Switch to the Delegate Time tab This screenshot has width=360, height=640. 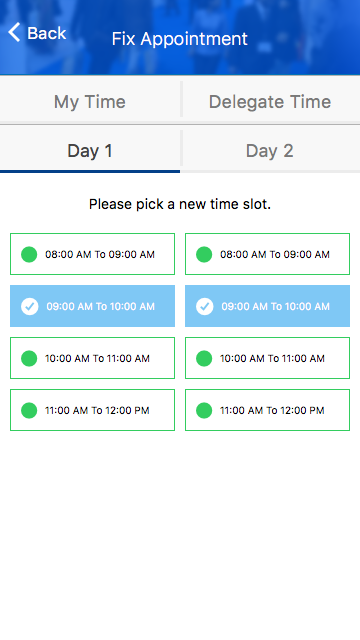270,101
